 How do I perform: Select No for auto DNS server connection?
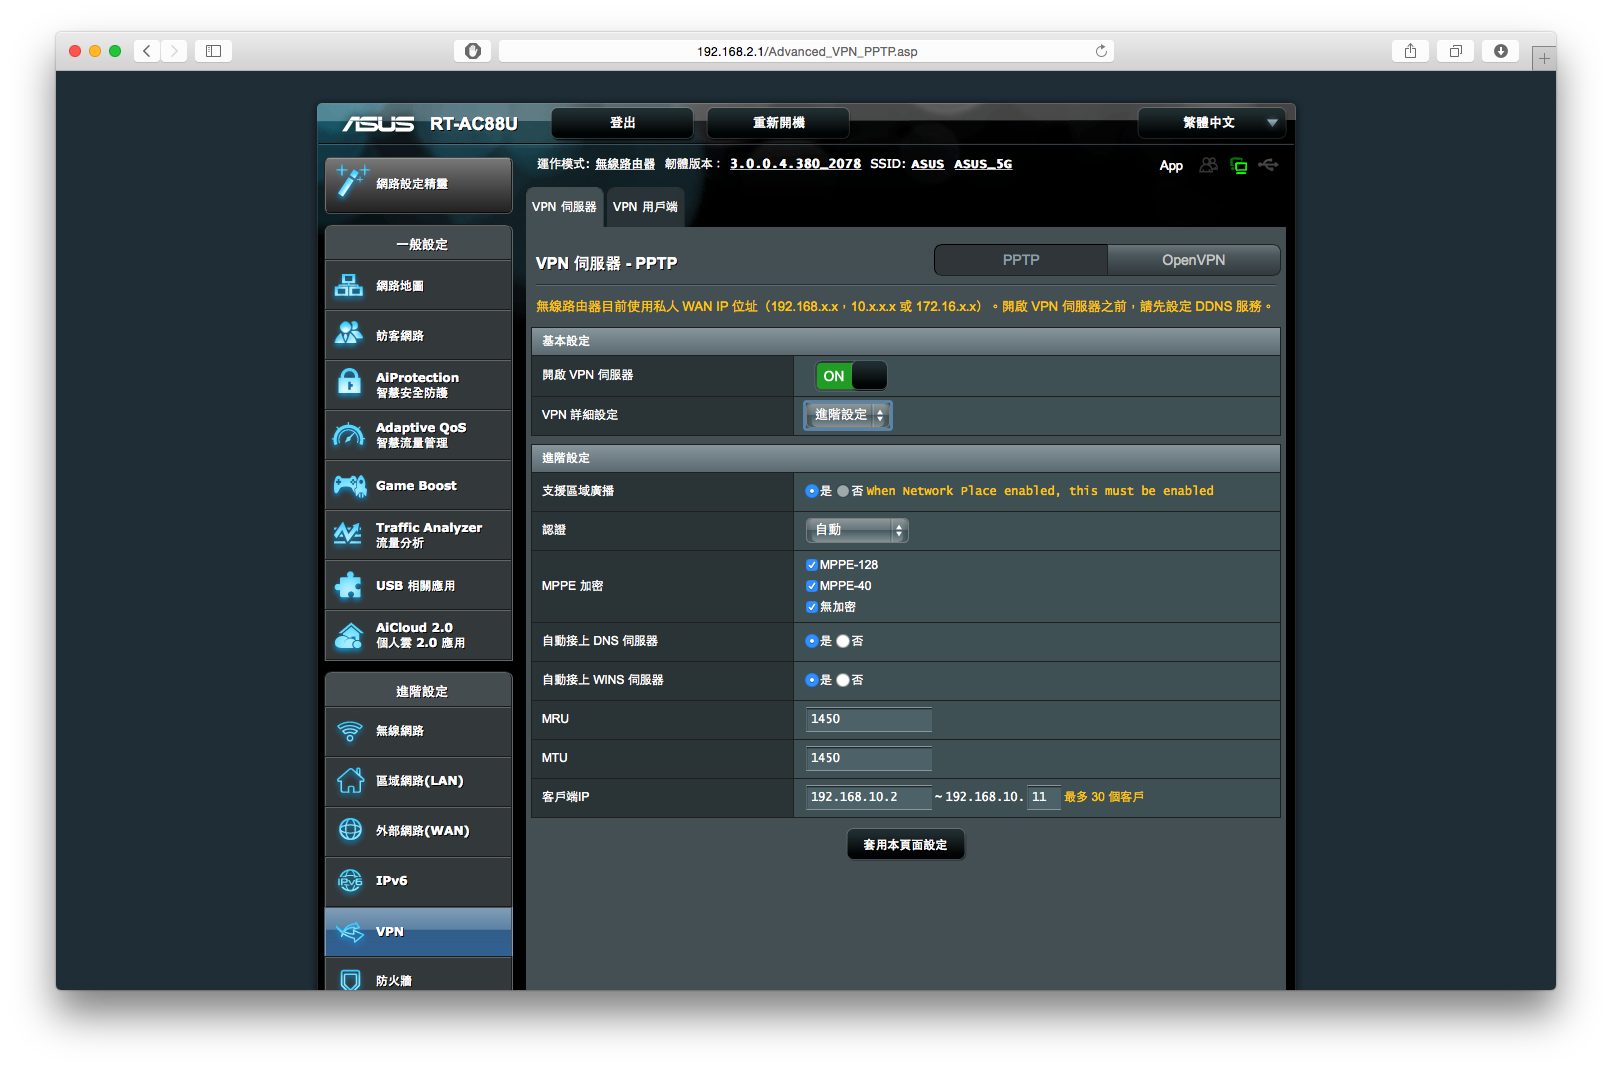pyautogui.click(x=843, y=641)
